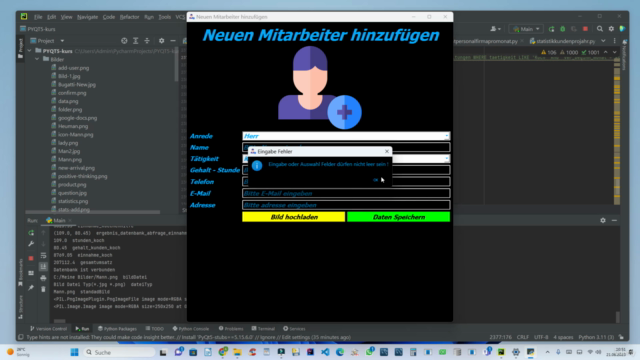640x360 pixels.
Task: Toggle soft-wrap icon in Run panel
Action: click(43, 256)
